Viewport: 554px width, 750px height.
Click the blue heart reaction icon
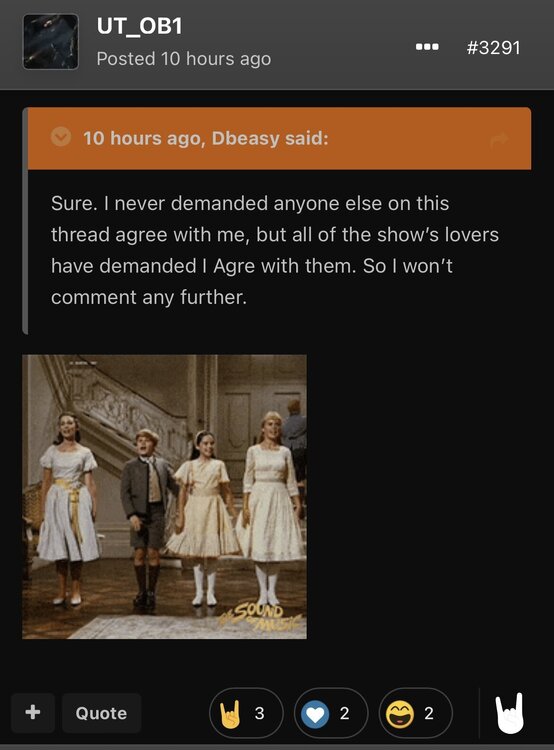click(x=315, y=714)
